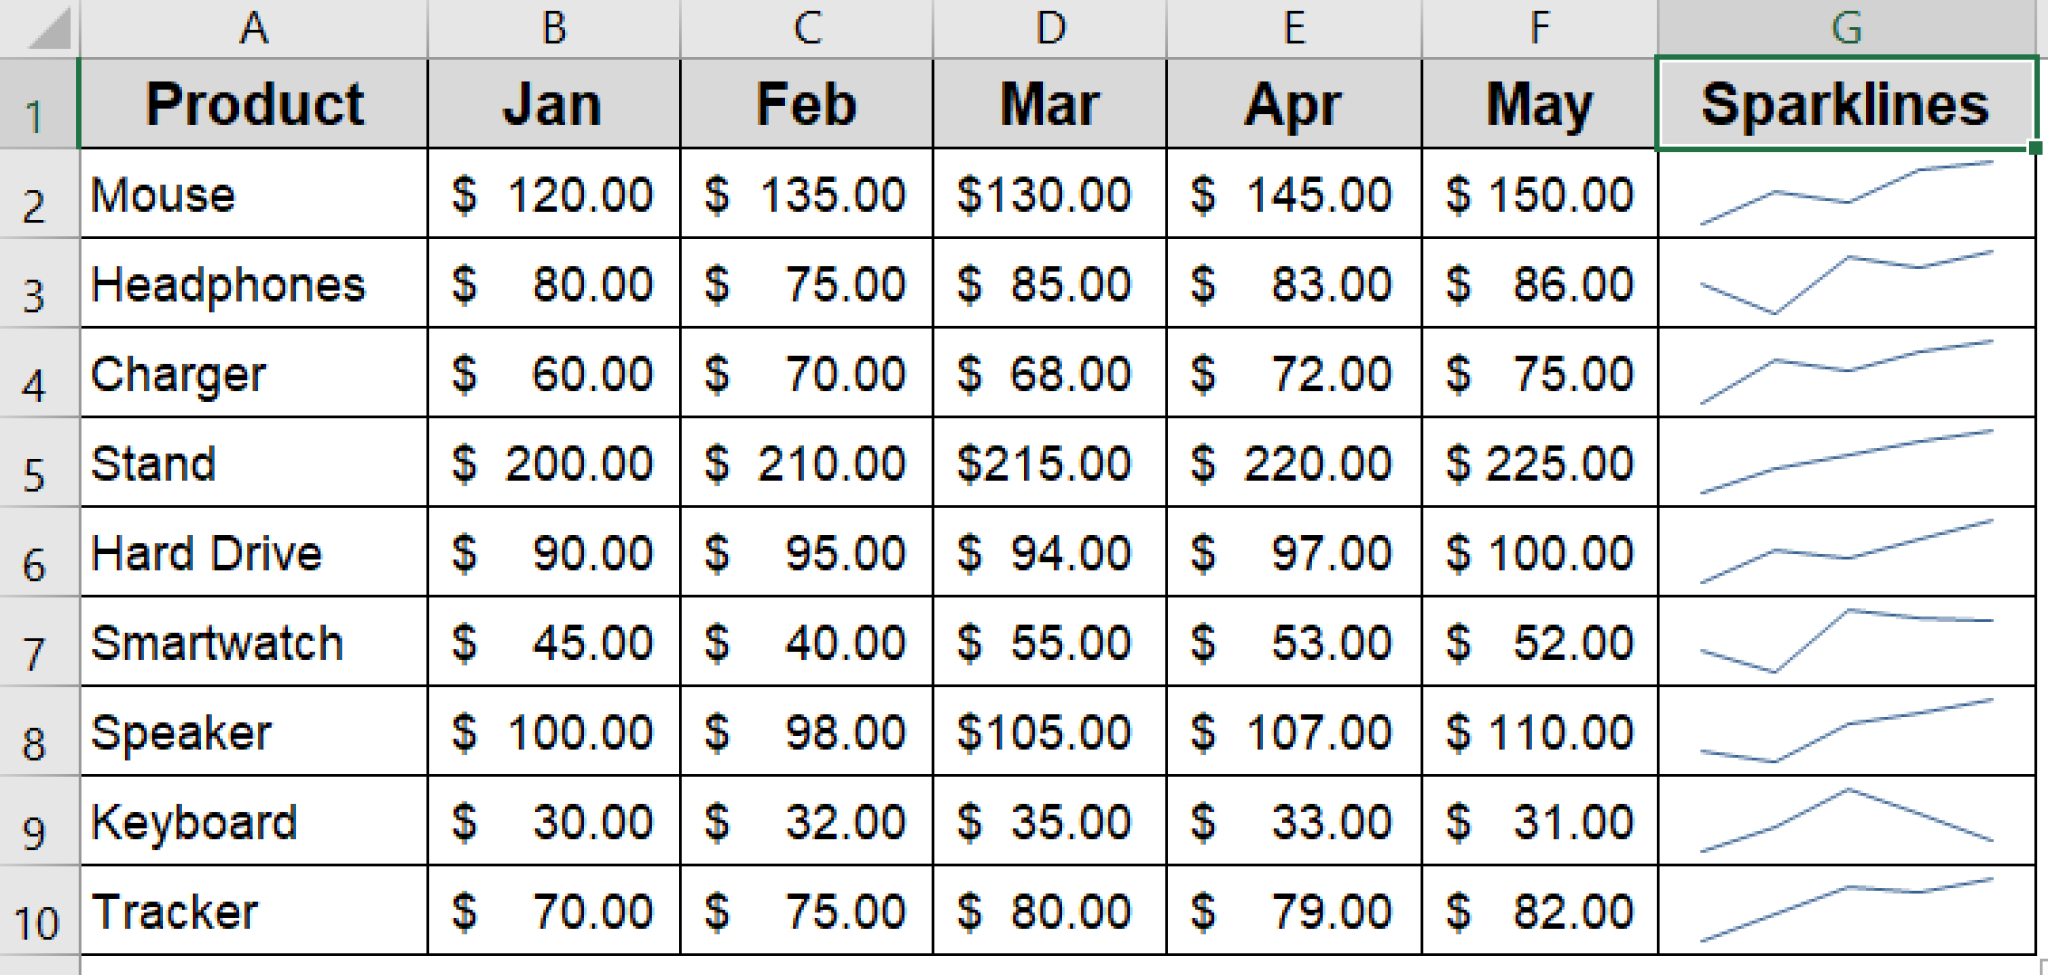Select row header 1

coord(33,104)
